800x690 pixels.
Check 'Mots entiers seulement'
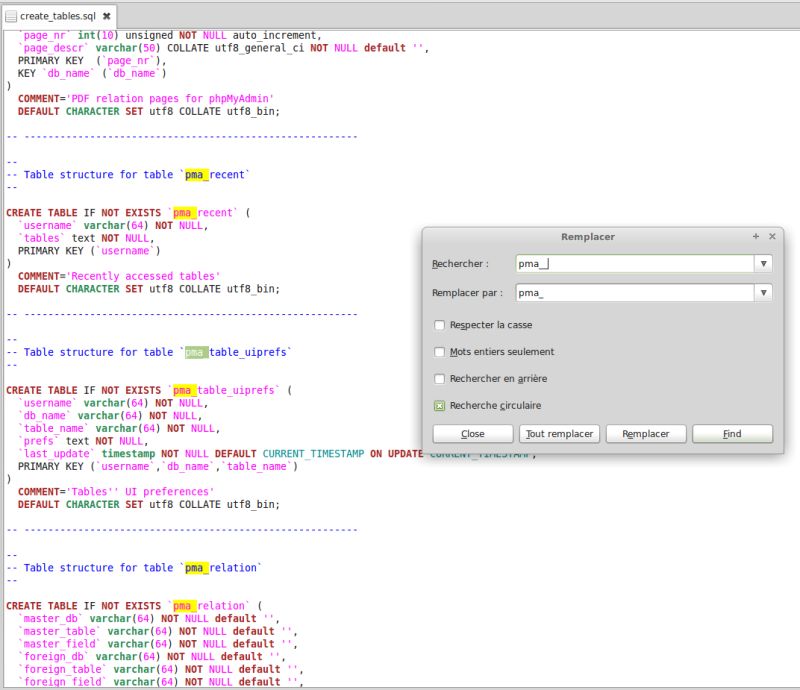pos(437,352)
